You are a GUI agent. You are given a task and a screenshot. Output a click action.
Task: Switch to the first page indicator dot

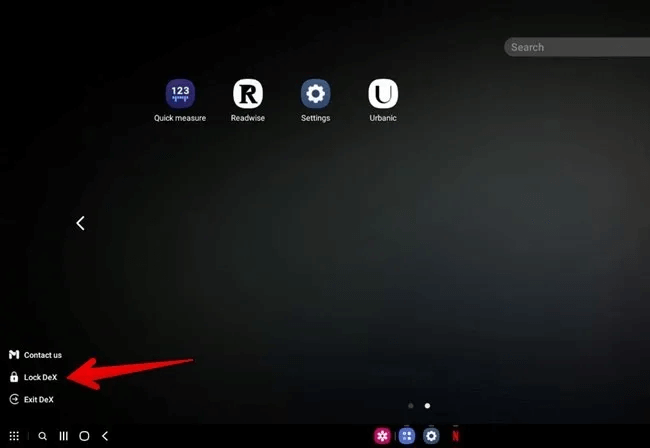410,406
